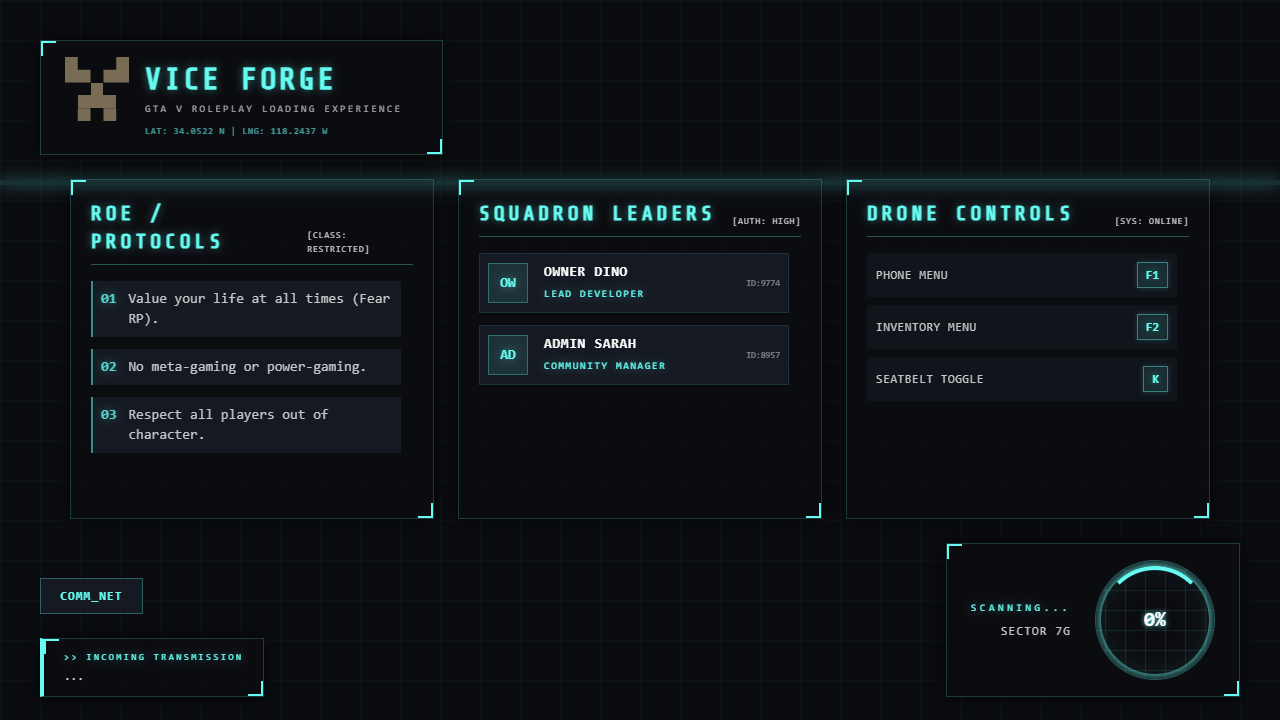Click the K key badge

point(1155,379)
